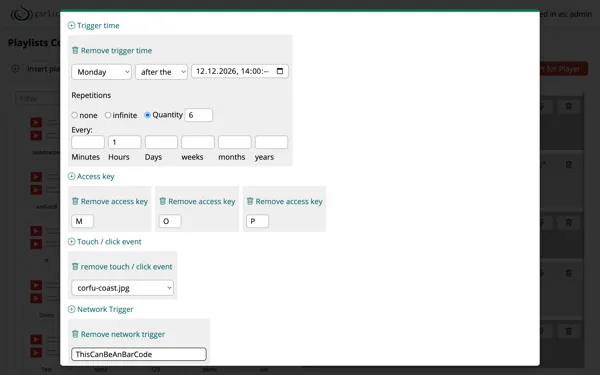Screen dimensions: 600x375
Task: Click the years interval field
Action: (x=271, y=142)
